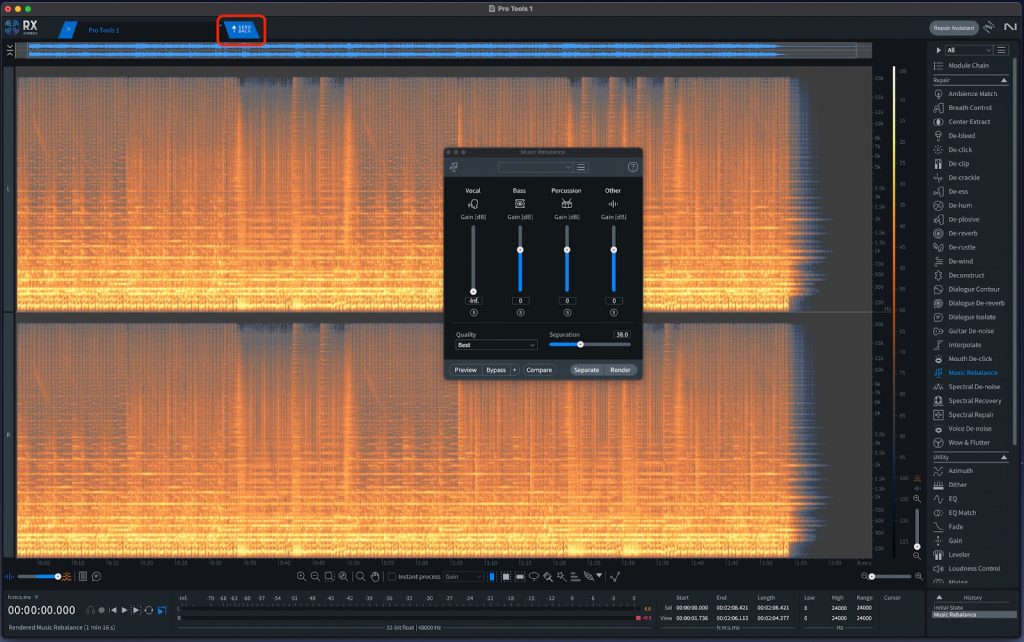
Task: Click the Music Rebalance help question mark
Action: click(631, 166)
